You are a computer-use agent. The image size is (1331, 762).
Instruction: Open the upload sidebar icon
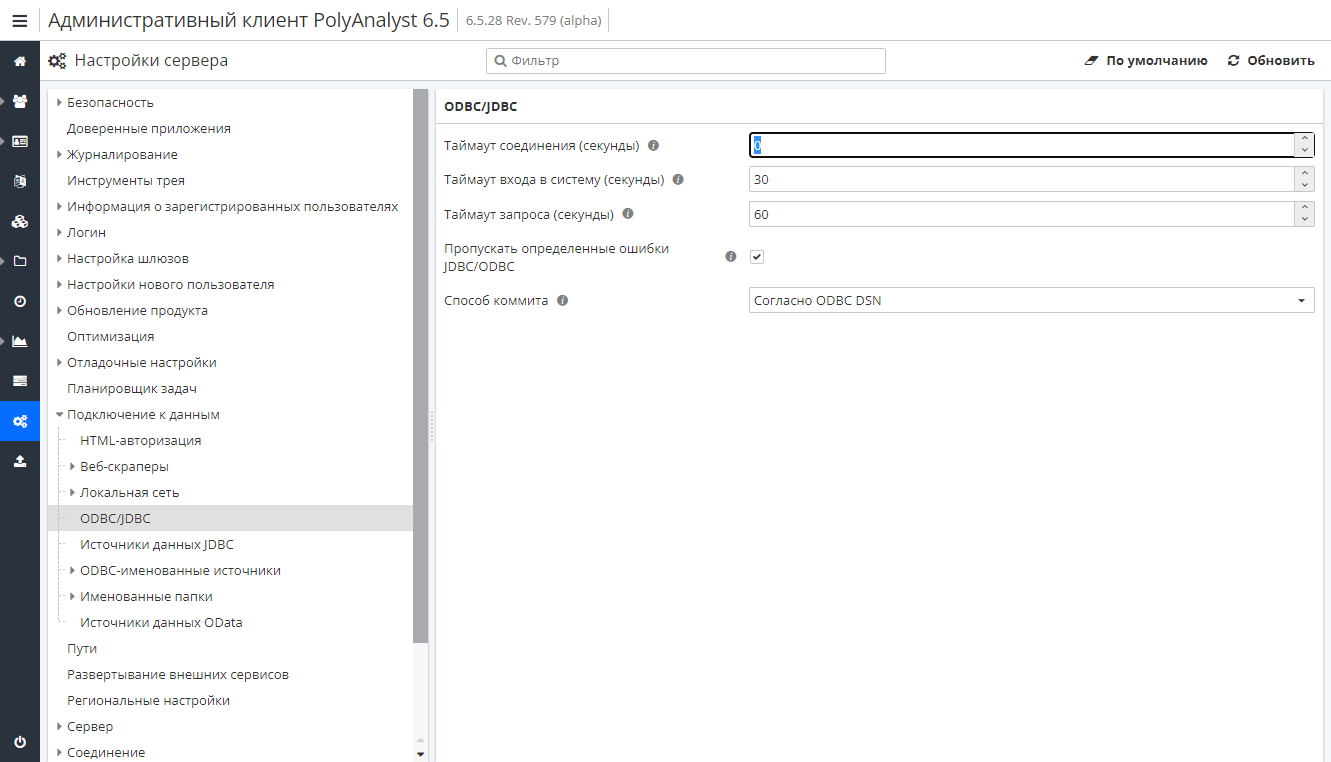20,461
